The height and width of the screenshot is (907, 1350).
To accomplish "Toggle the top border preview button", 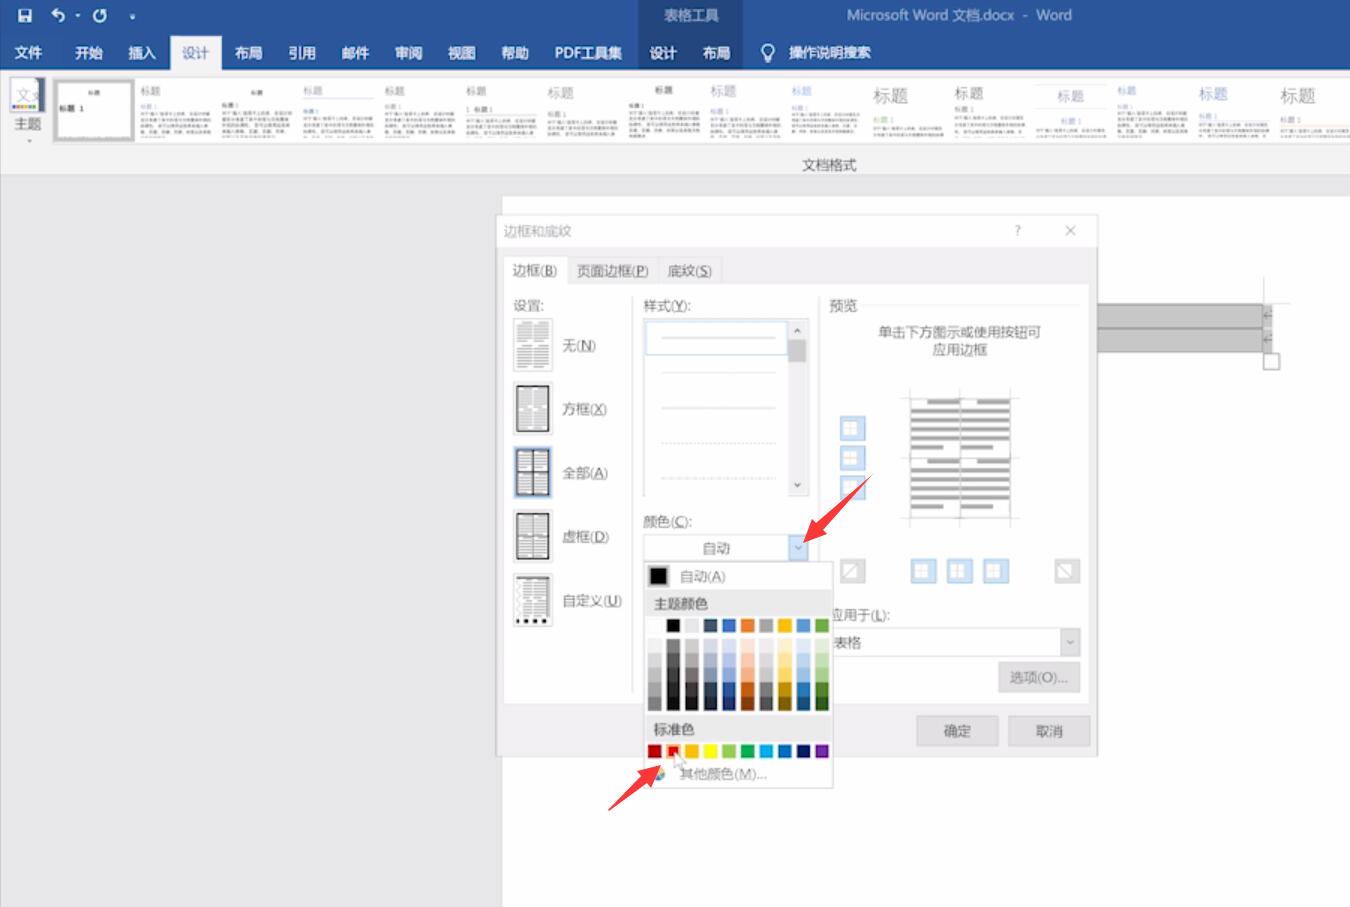I will tap(851, 429).
